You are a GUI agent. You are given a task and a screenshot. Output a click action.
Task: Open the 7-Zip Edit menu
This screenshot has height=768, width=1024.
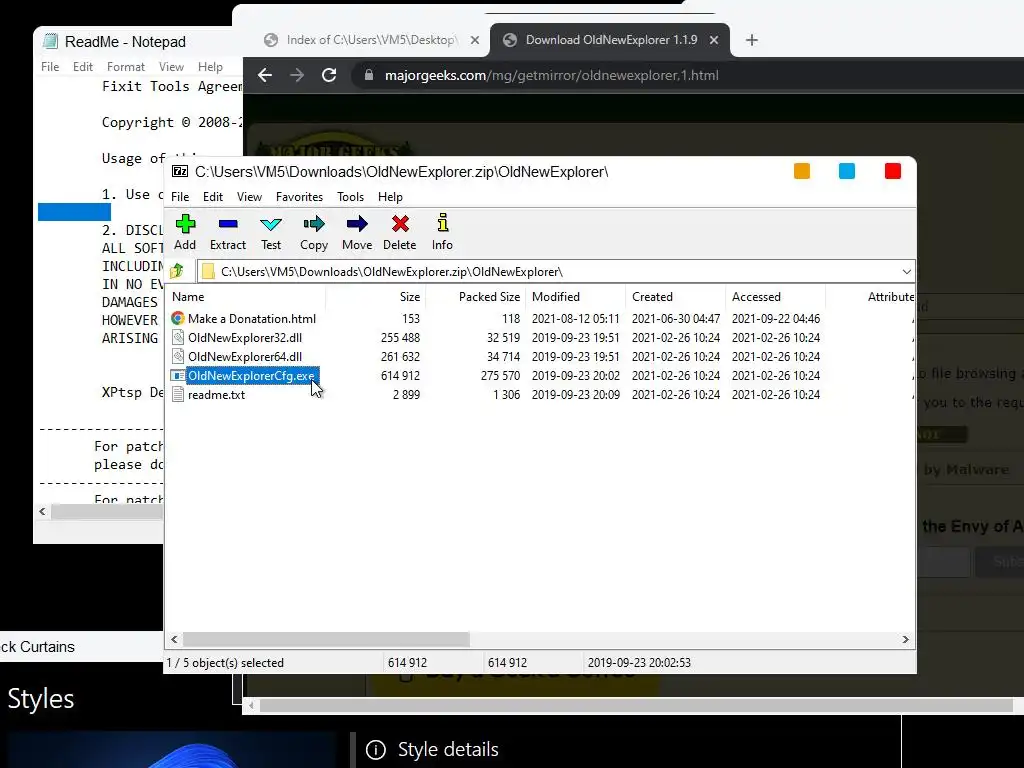point(213,197)
